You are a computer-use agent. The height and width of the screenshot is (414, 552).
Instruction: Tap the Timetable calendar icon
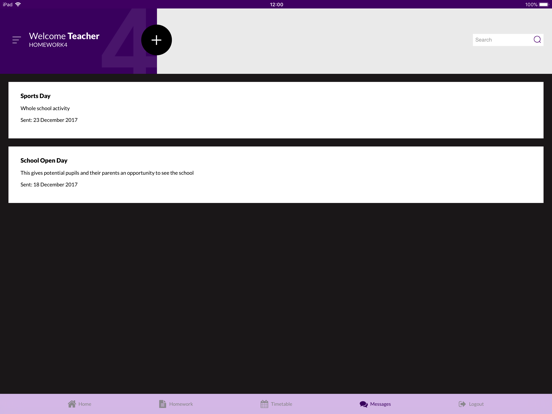pos(264,404)
